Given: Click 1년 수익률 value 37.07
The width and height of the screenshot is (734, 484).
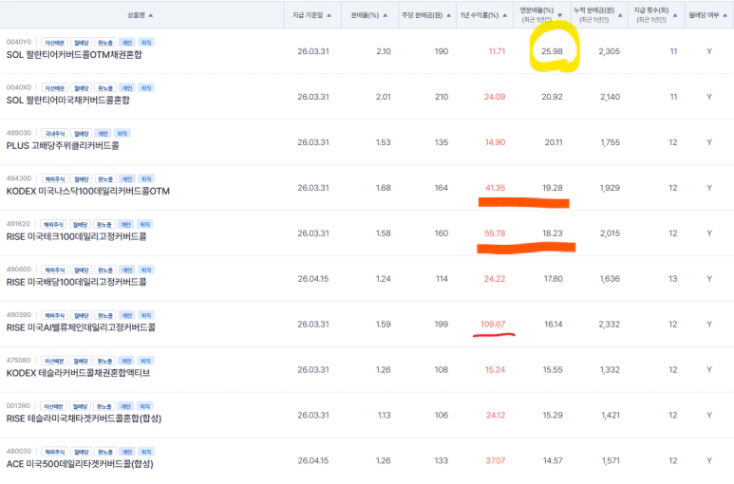Looking at the screenshot, I should pyautogui.click(x=495, y=461).
